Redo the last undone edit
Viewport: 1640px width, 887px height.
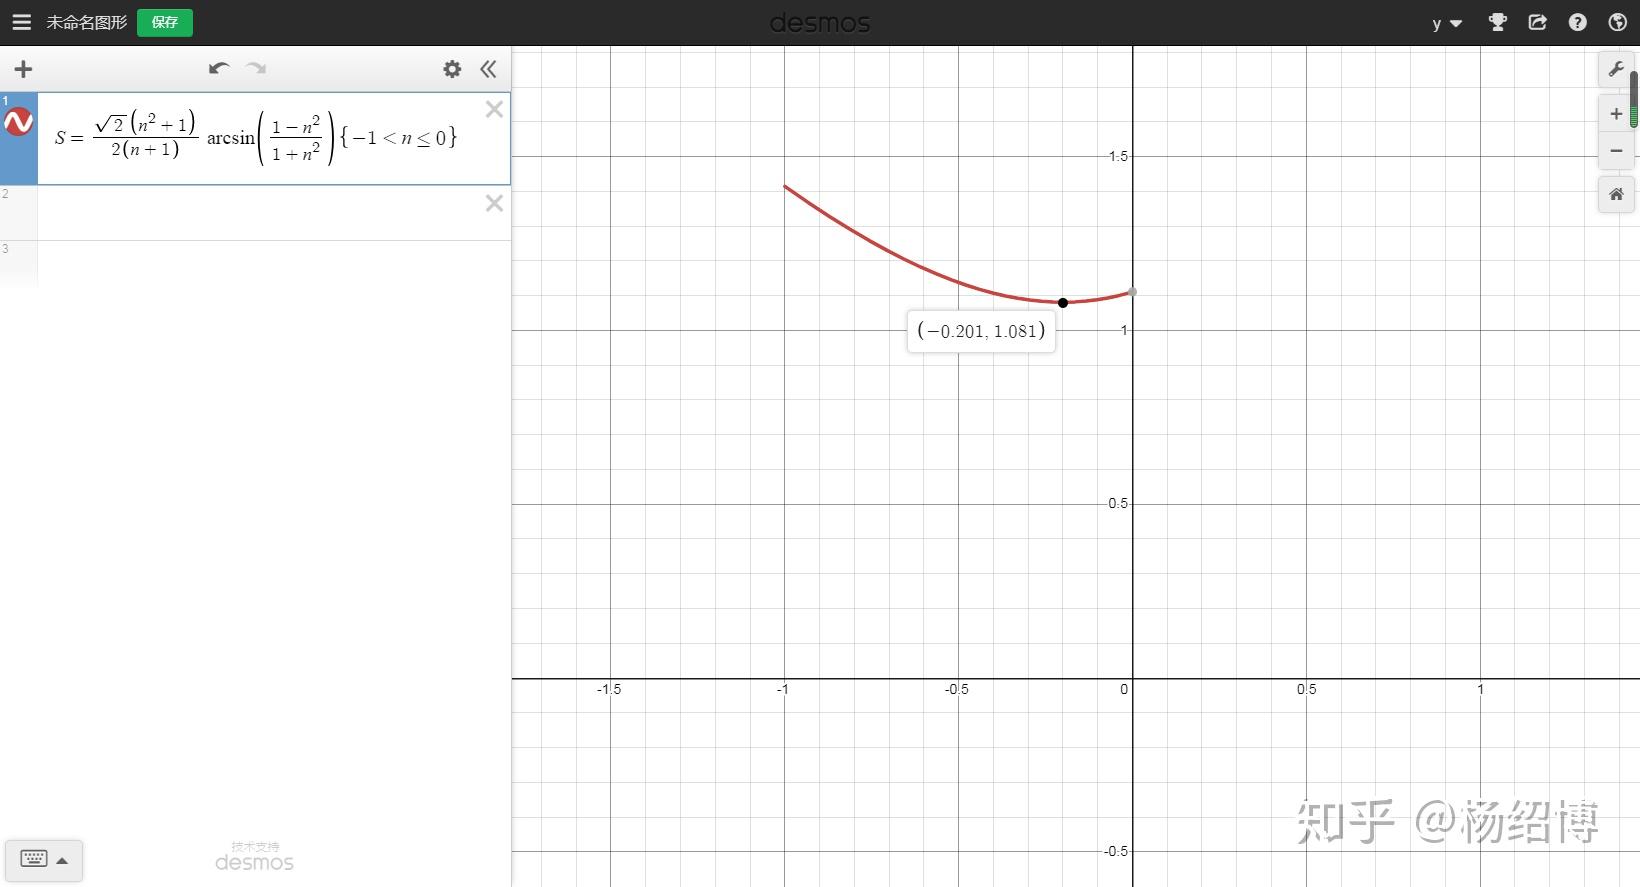(x=257, y=68)
